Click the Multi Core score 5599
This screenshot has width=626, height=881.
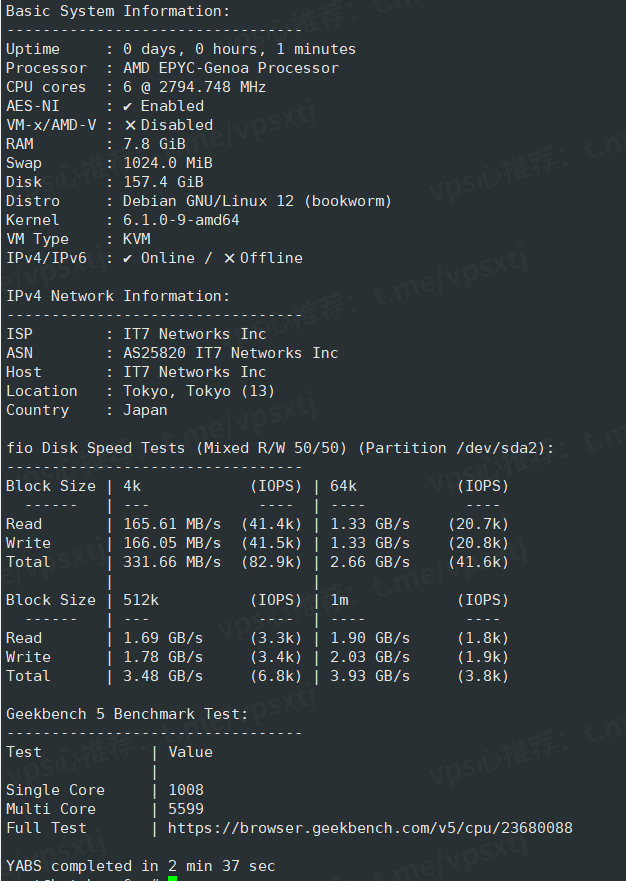(x=186, y=809)
